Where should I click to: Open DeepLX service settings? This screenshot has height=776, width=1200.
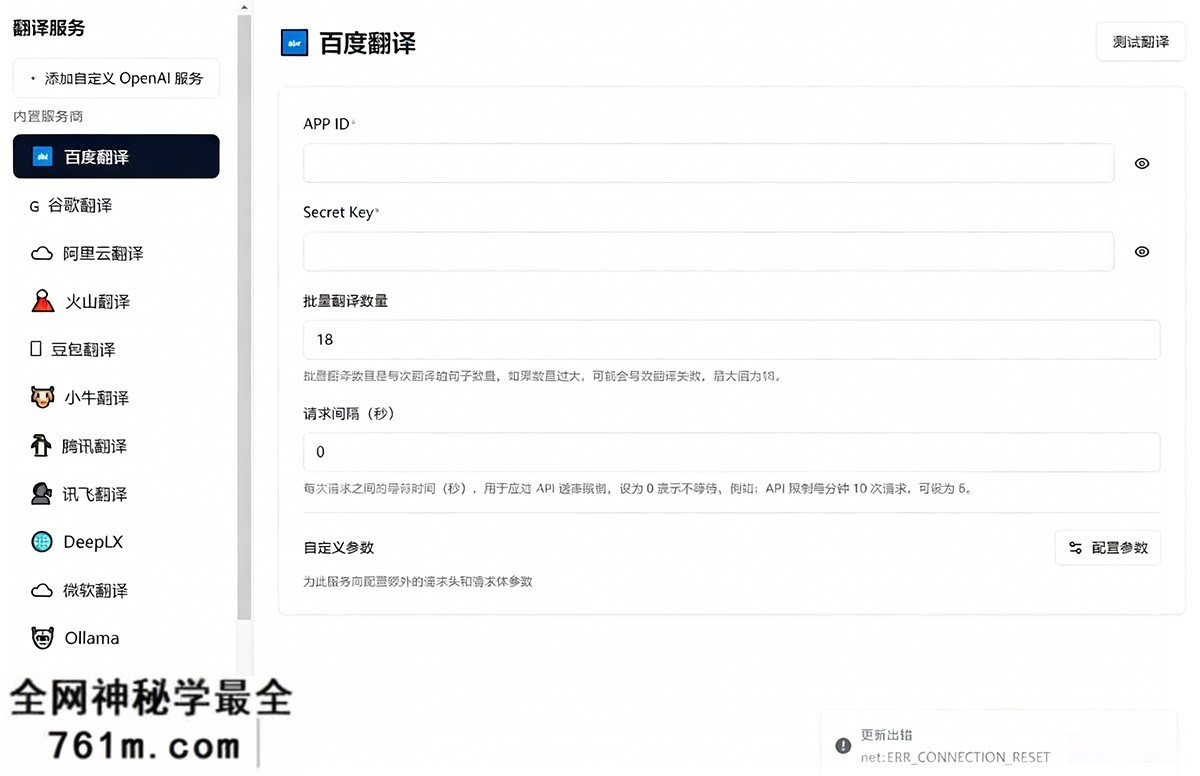point(116,542)
